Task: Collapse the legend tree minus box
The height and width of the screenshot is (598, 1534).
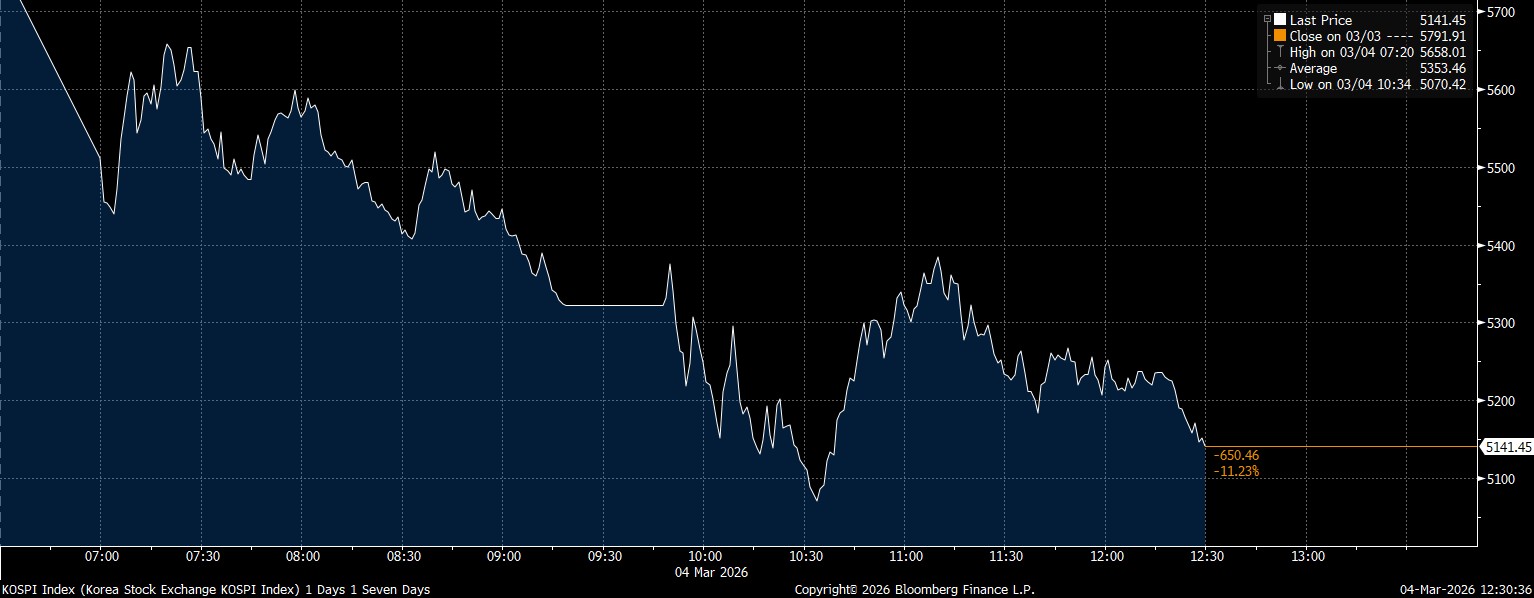Action: (1267, 20)
